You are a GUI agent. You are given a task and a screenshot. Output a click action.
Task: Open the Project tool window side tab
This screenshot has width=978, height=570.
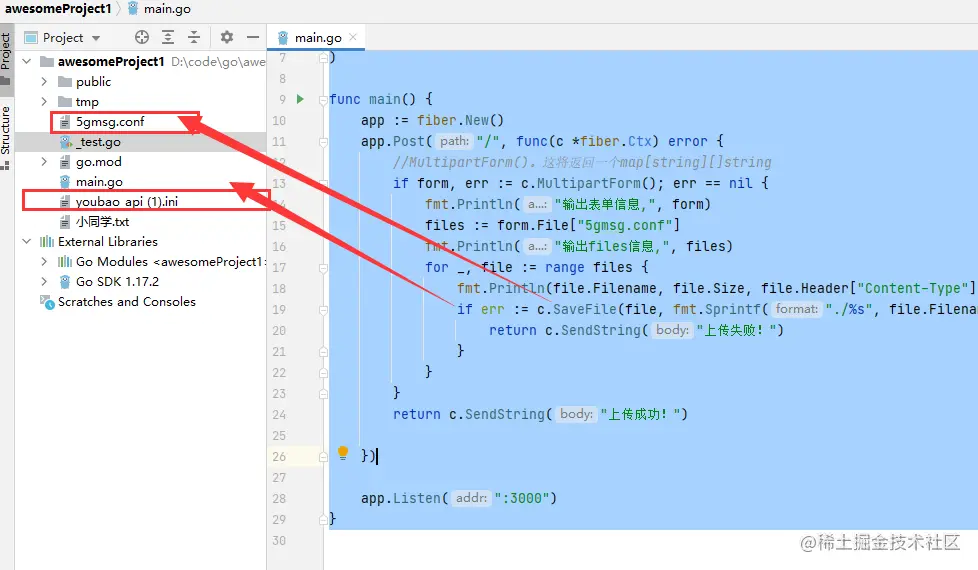click(6, 58)
